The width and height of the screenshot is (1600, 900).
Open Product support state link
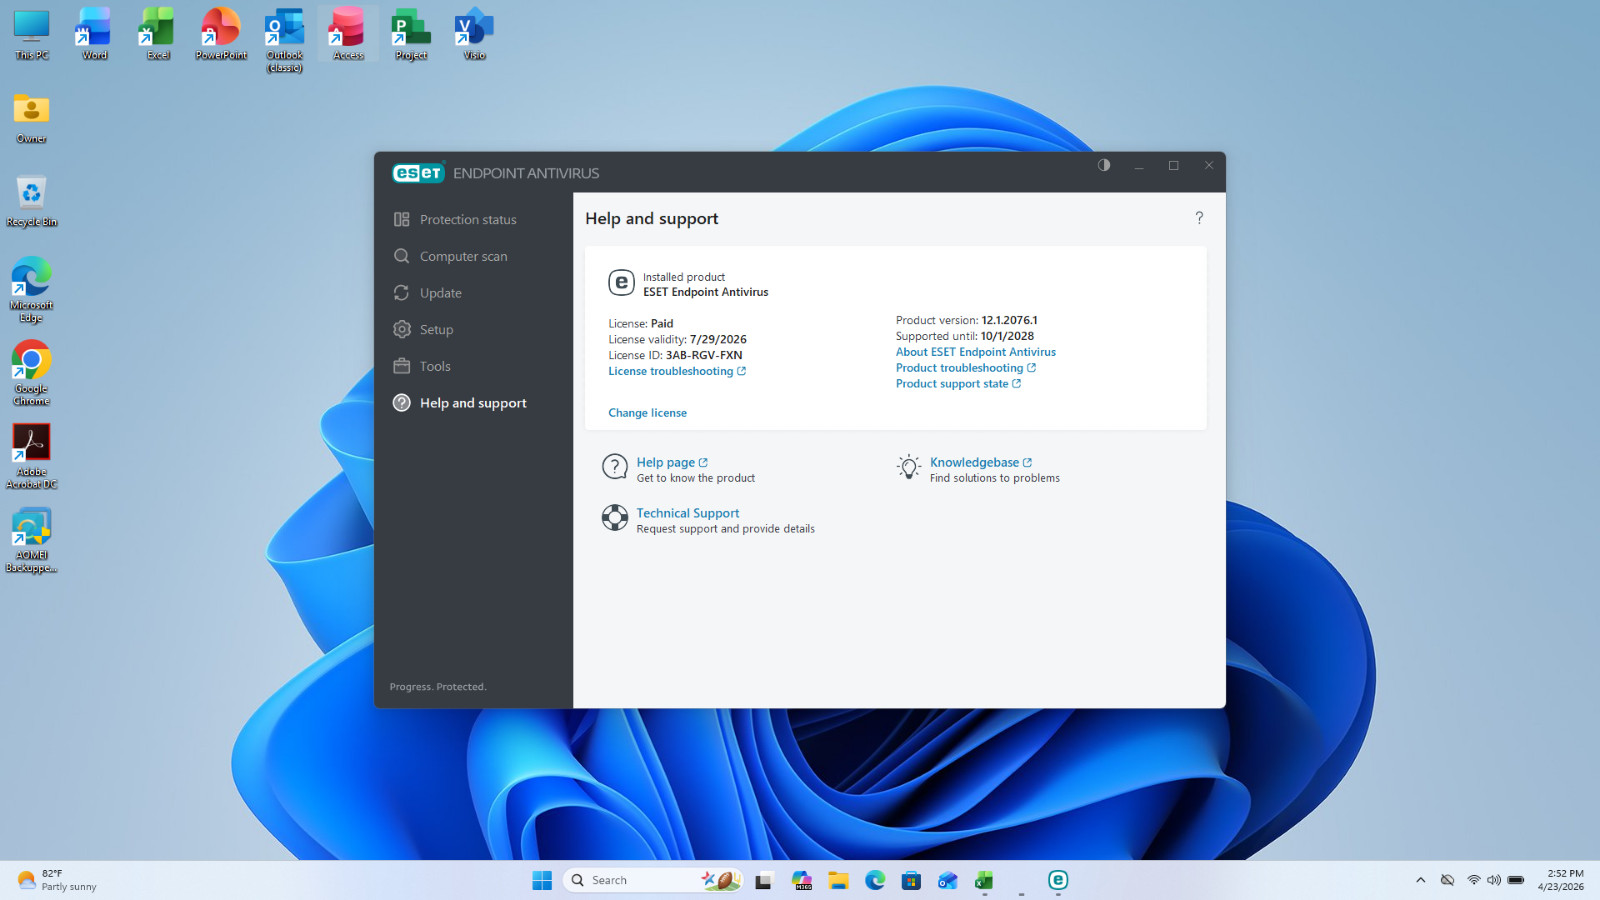coord(958,384)
